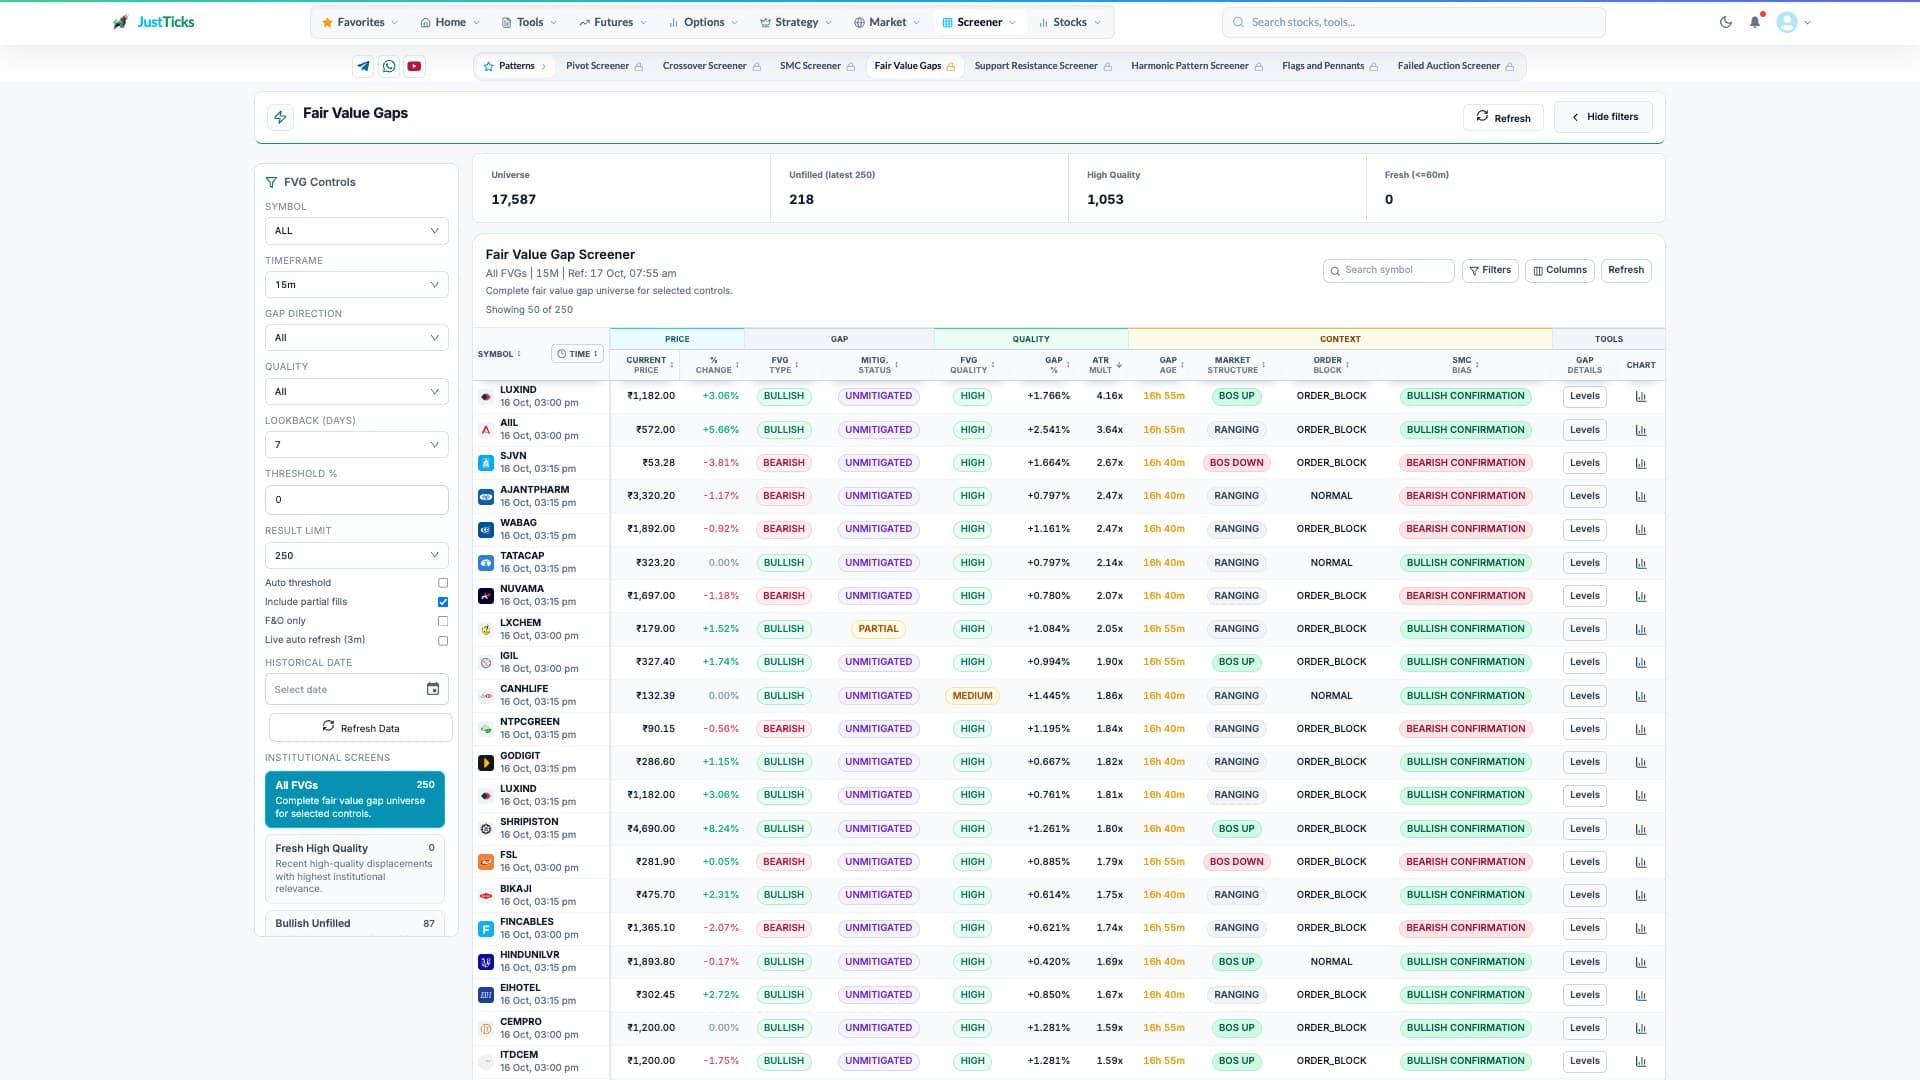Image resolution: width=1920 pixels, height=1080 pixels.
Task: Click the Search symbol field
Action: point(1388,270)
